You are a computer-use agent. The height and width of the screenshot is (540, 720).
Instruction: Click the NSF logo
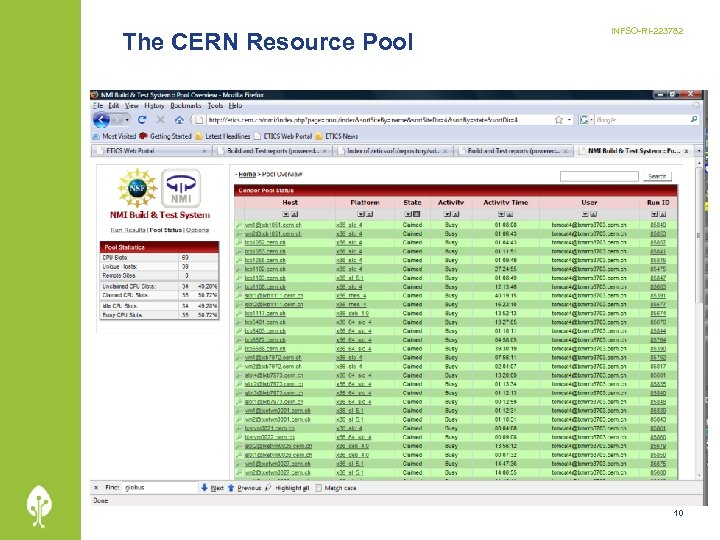(x=137, y=188)
